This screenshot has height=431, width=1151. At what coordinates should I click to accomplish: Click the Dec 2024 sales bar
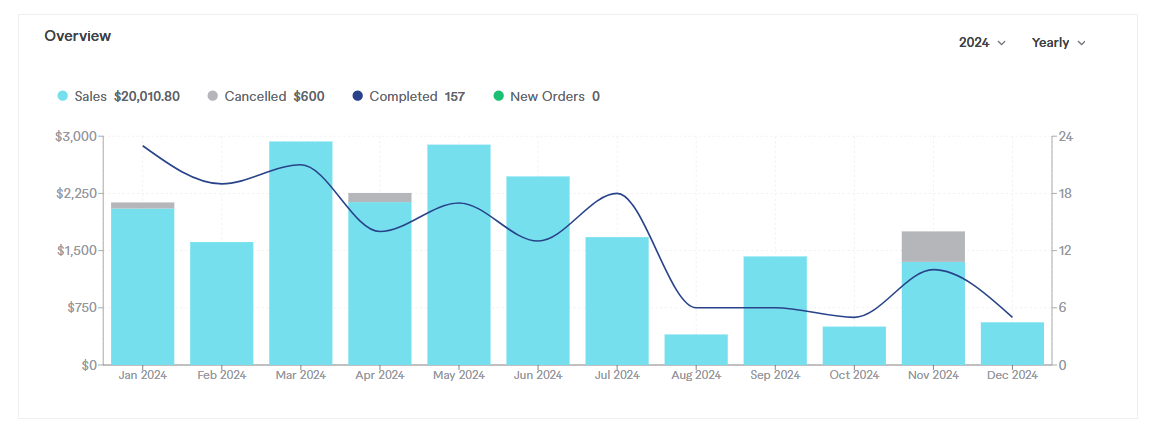coord(1012,343)
